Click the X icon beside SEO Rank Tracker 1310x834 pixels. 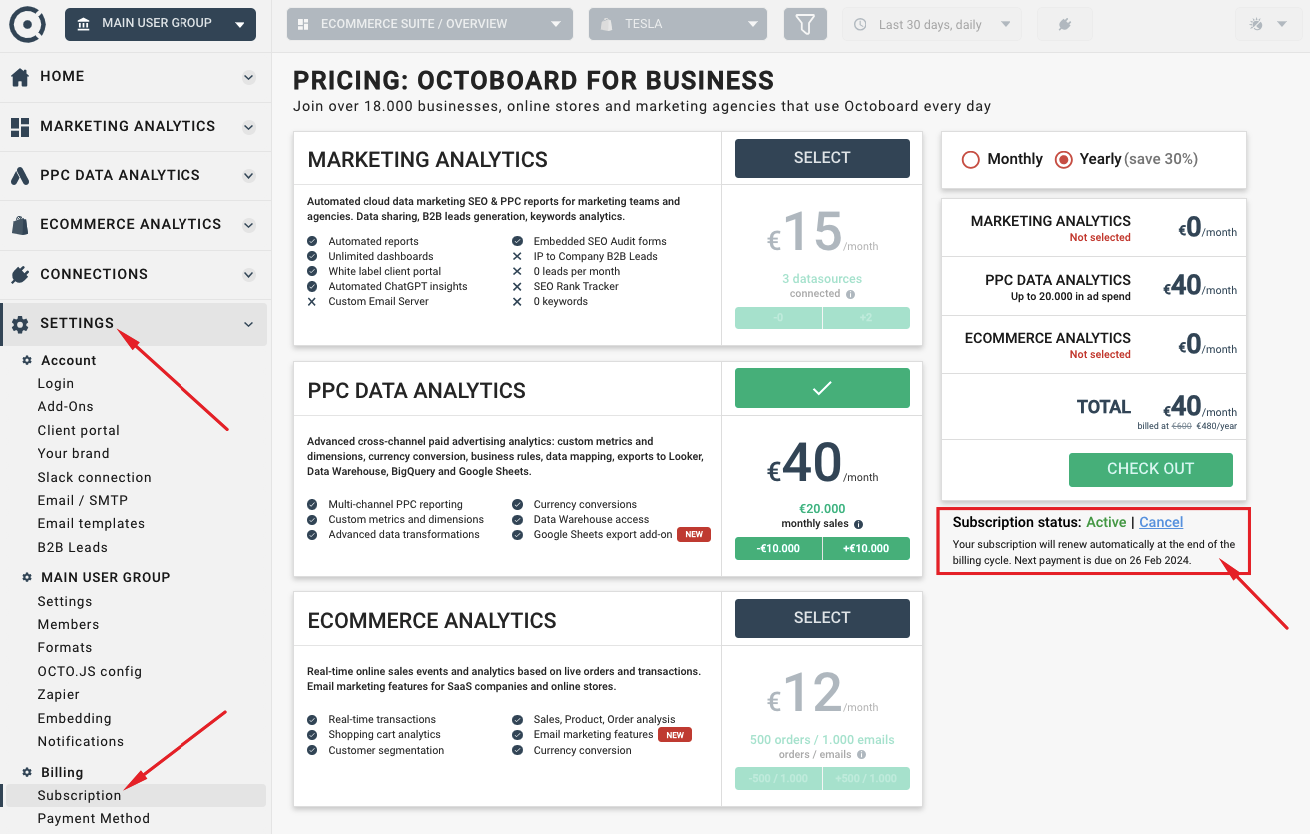click(x=517, y=286)
